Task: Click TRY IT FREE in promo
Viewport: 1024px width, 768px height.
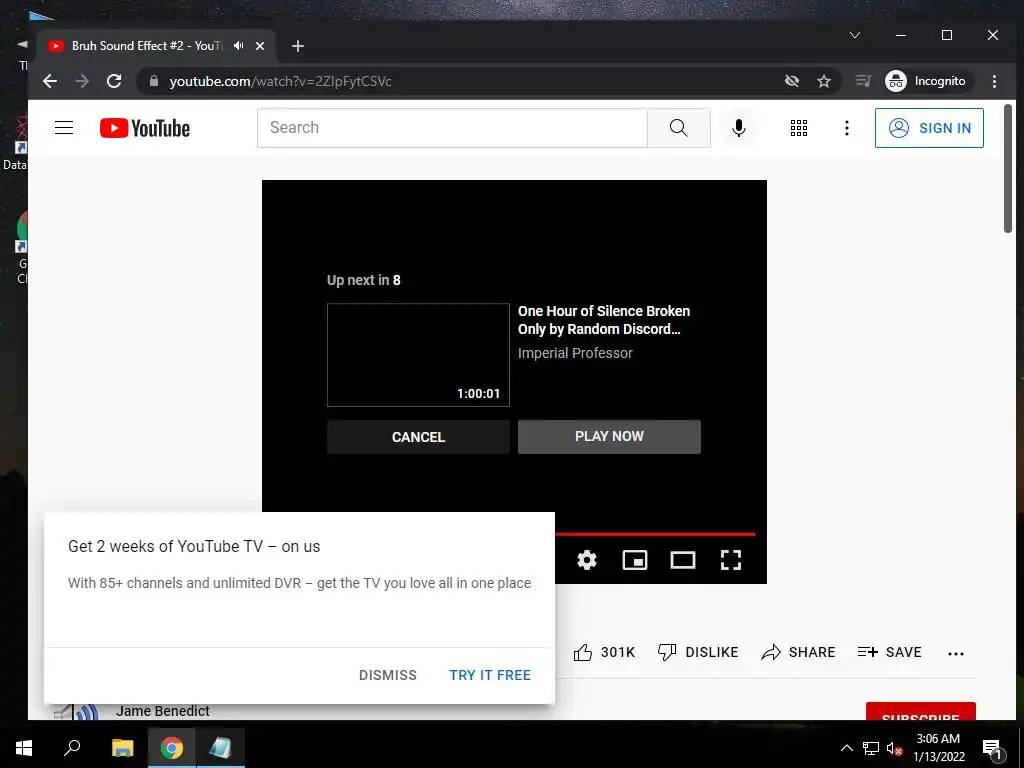Action: 490,675
